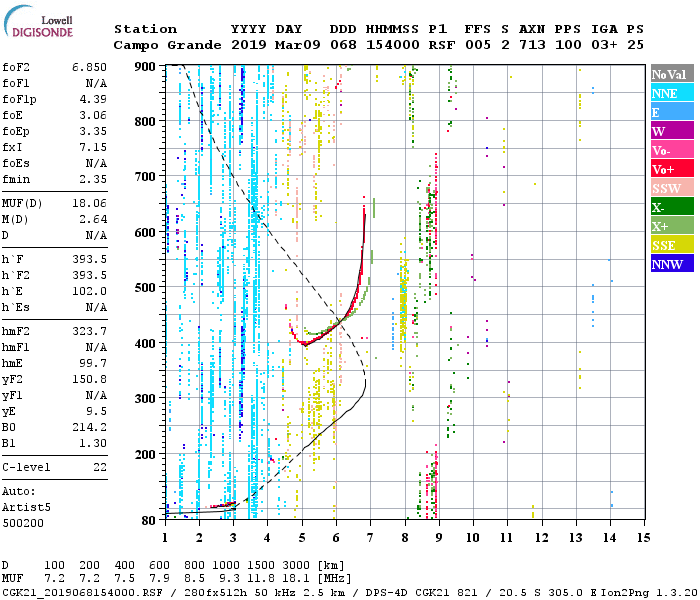Click the yE value 9.5
The image size is (700, 600).
[96, 412]
